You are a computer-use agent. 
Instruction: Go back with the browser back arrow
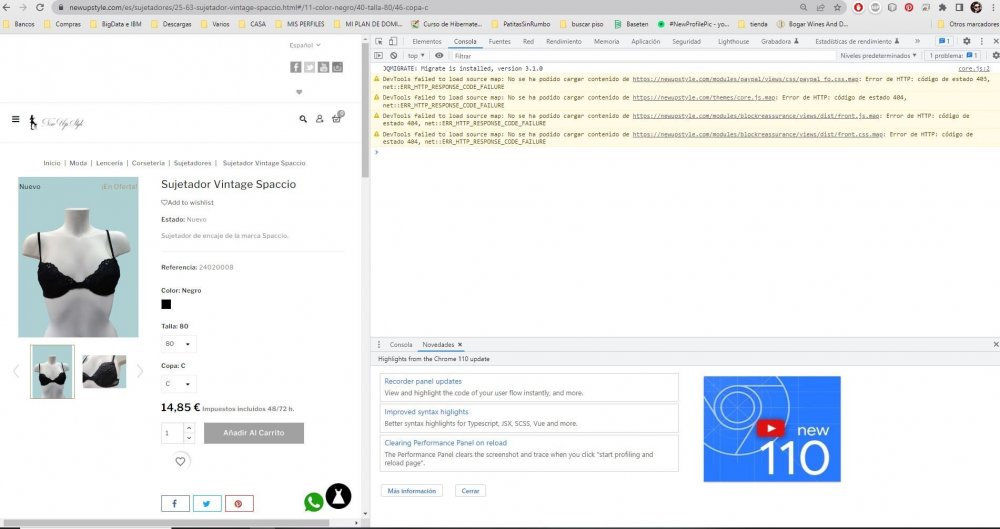(x=7, y=8)
